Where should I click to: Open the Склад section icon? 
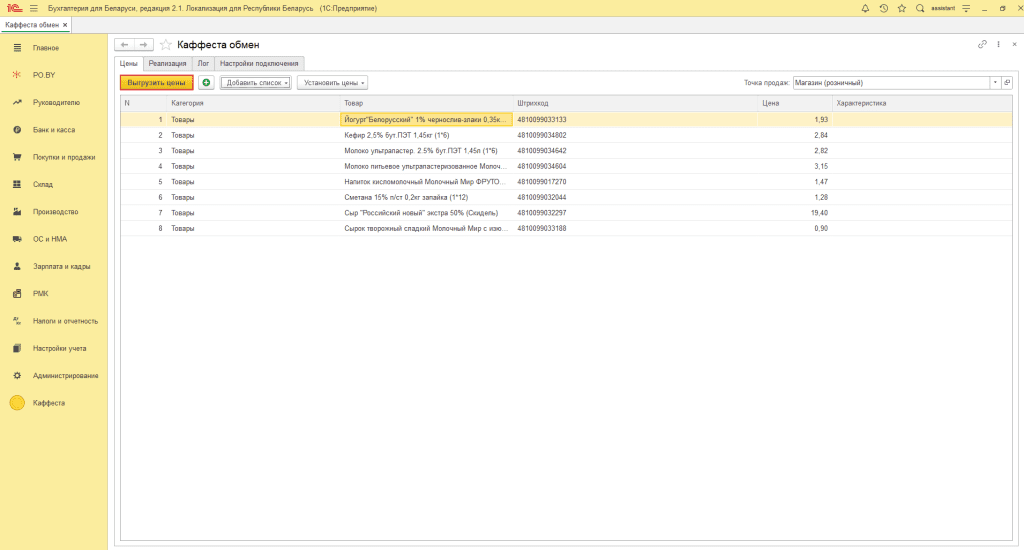[17, 184]
